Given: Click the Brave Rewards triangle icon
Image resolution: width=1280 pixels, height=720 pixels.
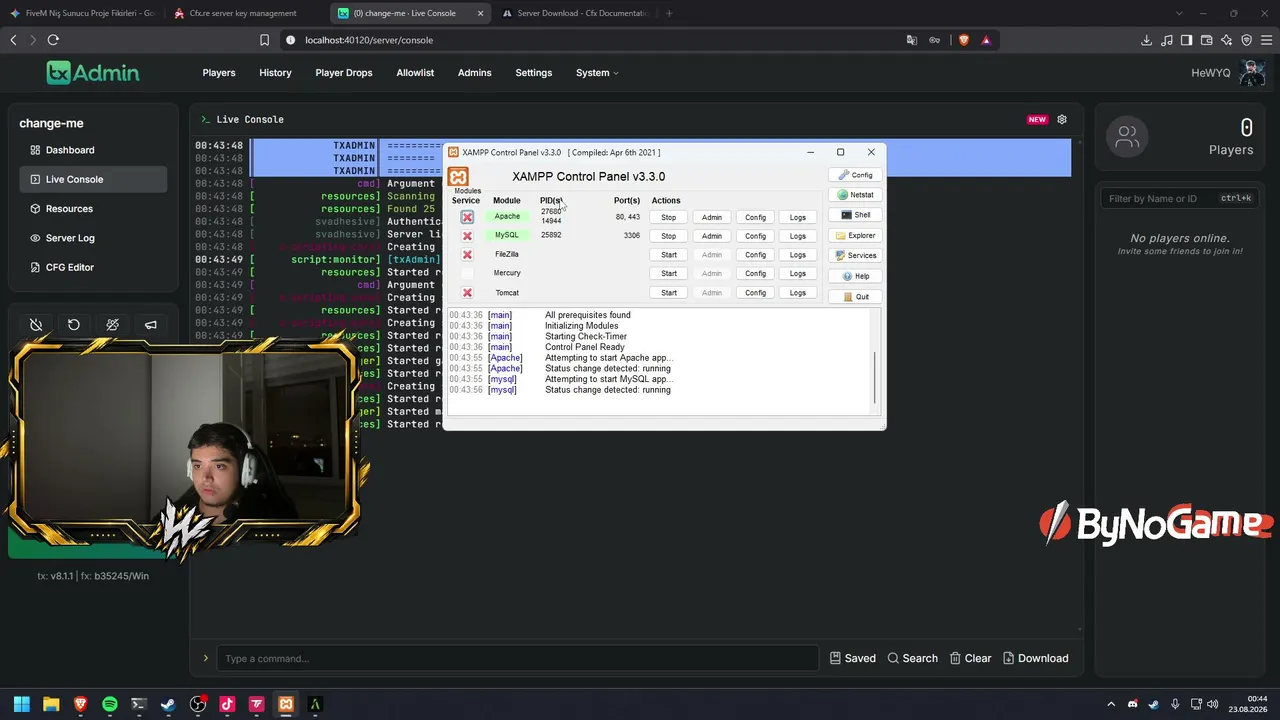Looking at the screenshot, I should click(x=986, y=40).
